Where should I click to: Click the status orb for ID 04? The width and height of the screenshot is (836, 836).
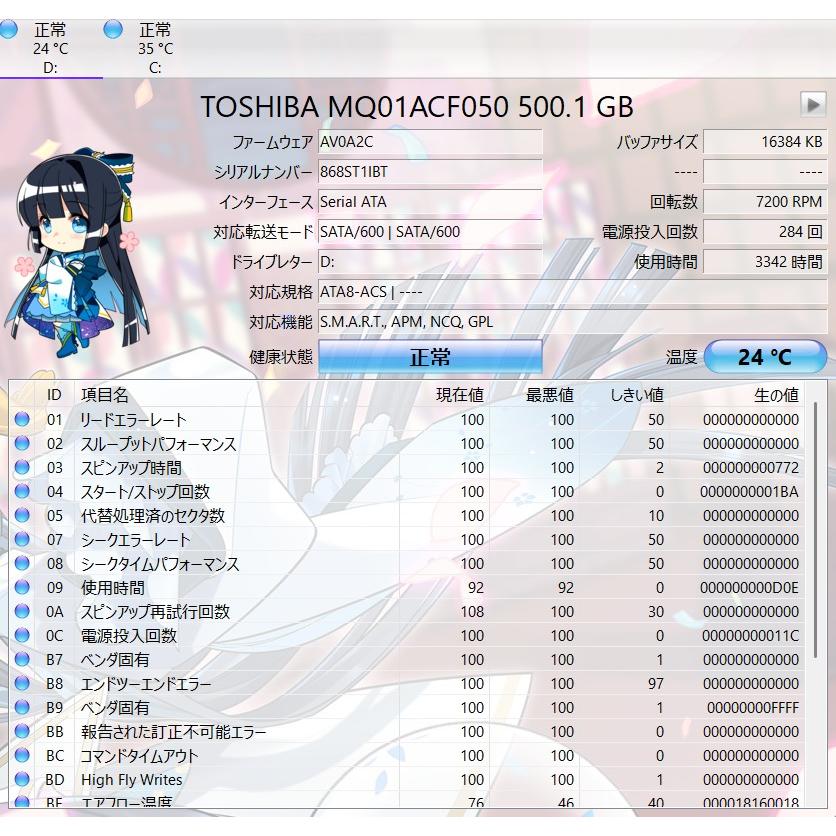[22, 491]
